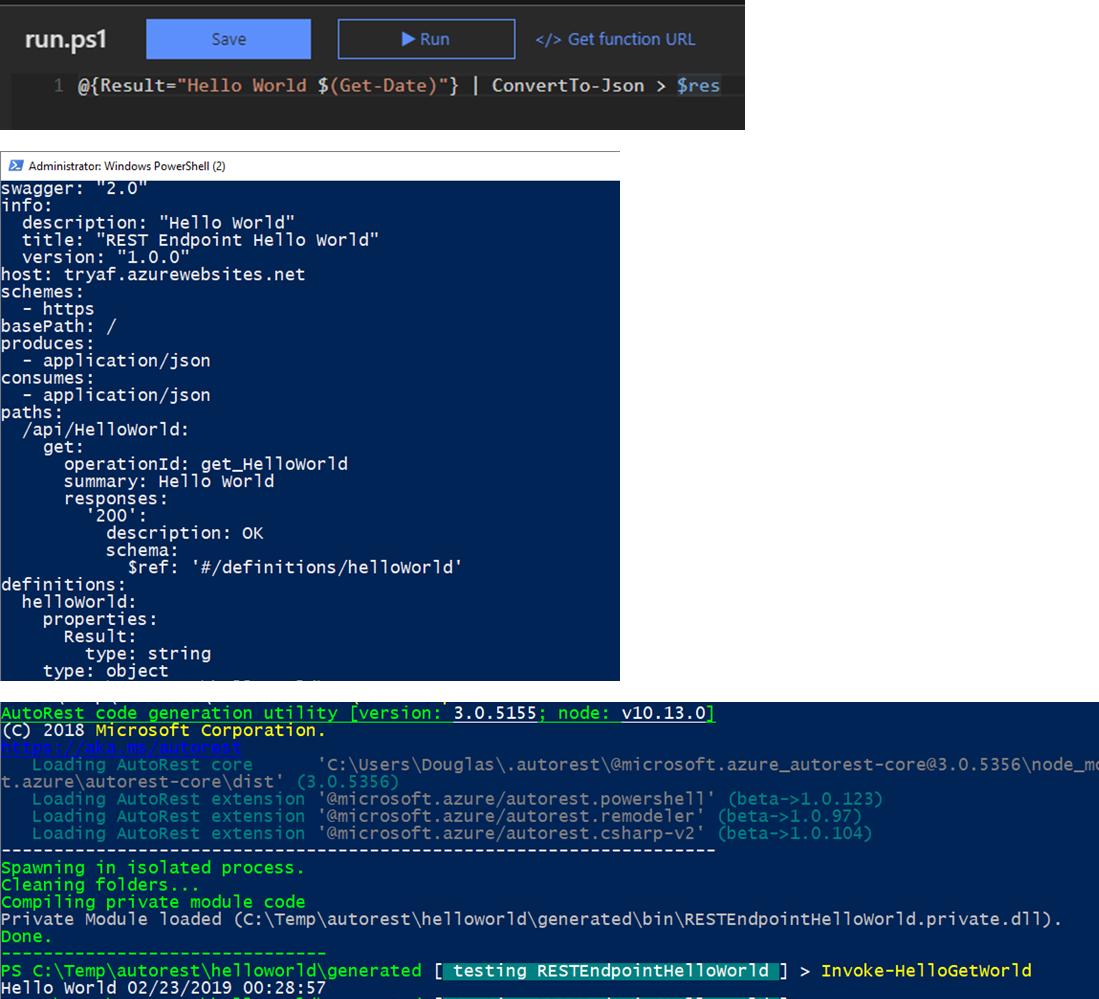This screenshot has width=1099, height=999.
Task: Click the description: OK line
Action: pyautogui.click(x=184, y=533)
